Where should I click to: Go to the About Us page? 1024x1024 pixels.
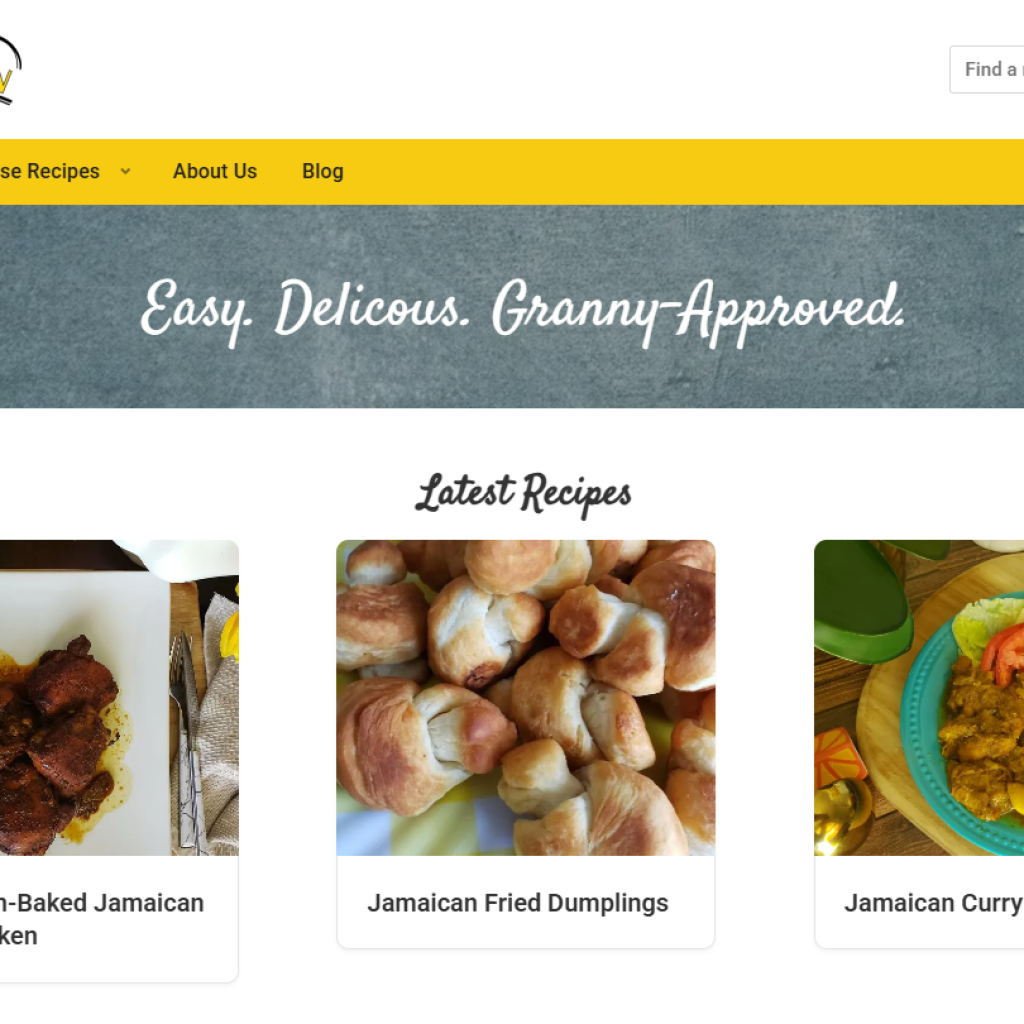pyautogui.click(x=215, y=171)
